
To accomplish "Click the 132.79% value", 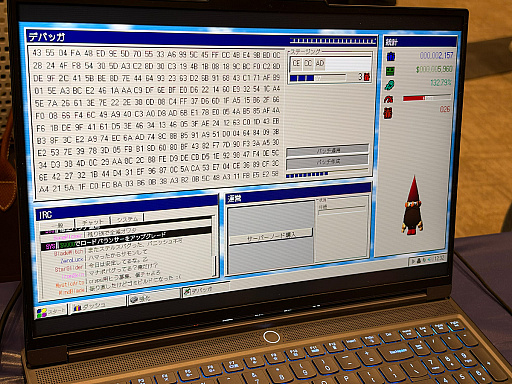I will 441,82.
